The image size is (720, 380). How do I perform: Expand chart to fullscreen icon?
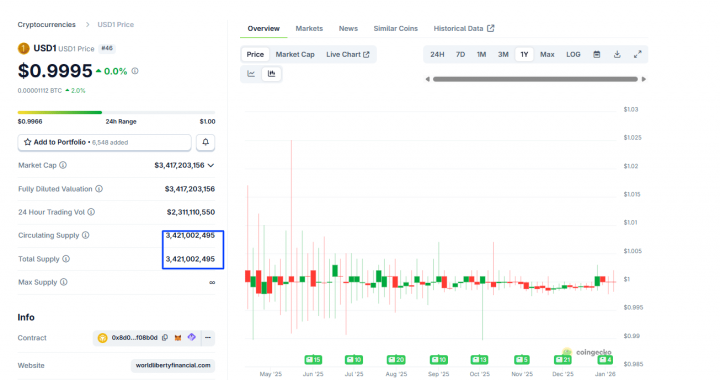coord(638,55)
